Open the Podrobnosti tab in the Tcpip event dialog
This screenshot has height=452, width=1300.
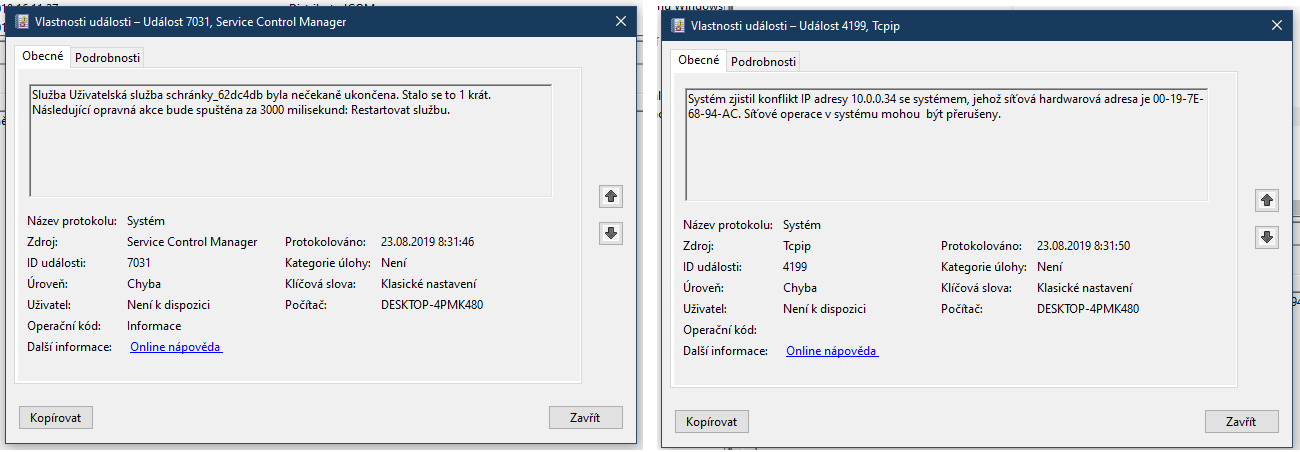[x=763, y=61]
